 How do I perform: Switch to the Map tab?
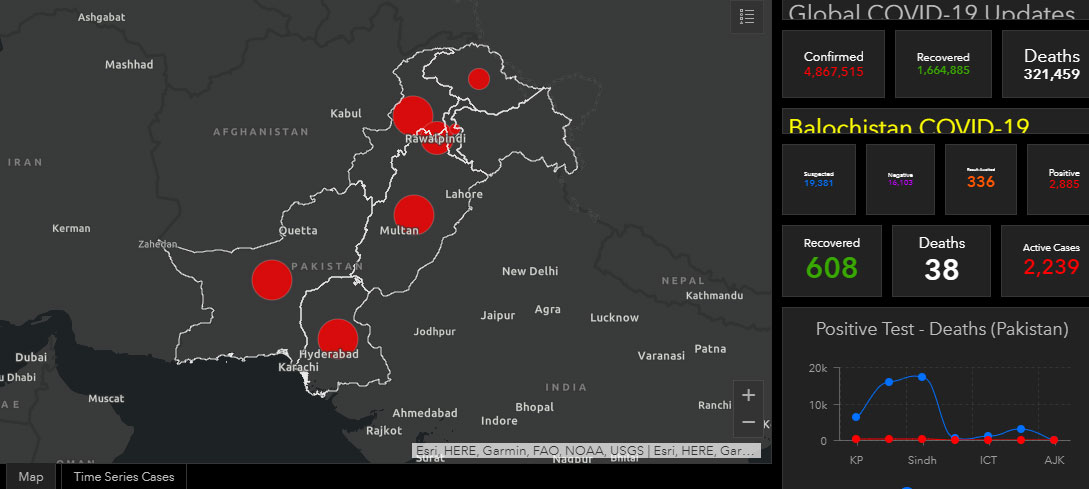tap(31, 477)
